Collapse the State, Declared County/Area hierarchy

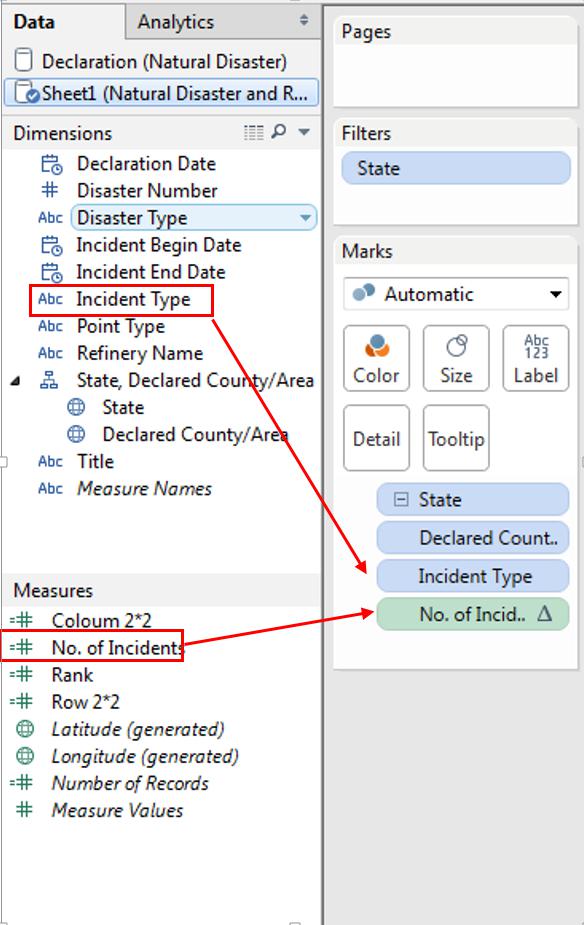click(16, 381)
